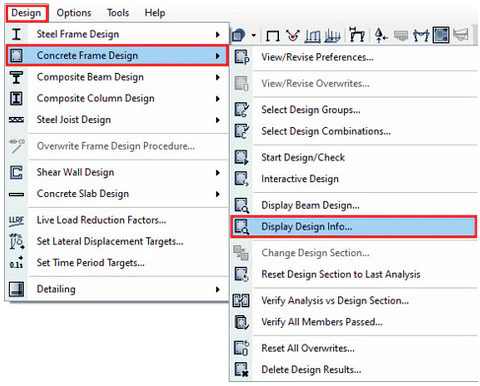Launch Interactive Design
The width and height of the screenshot is (480, 386).
pos(354,179)
